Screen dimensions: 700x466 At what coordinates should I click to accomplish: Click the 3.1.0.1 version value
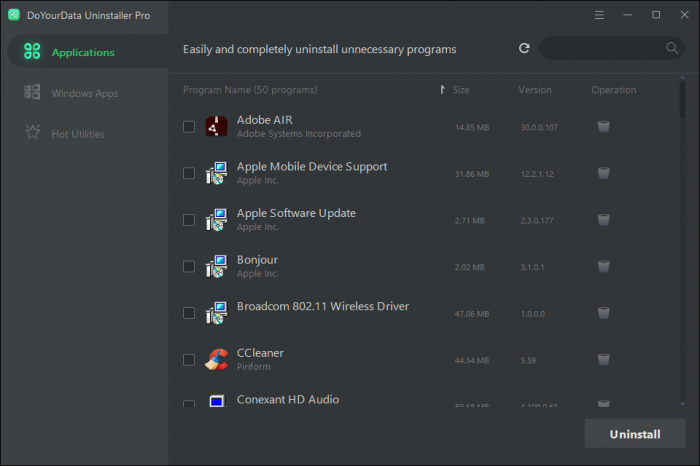532,267
